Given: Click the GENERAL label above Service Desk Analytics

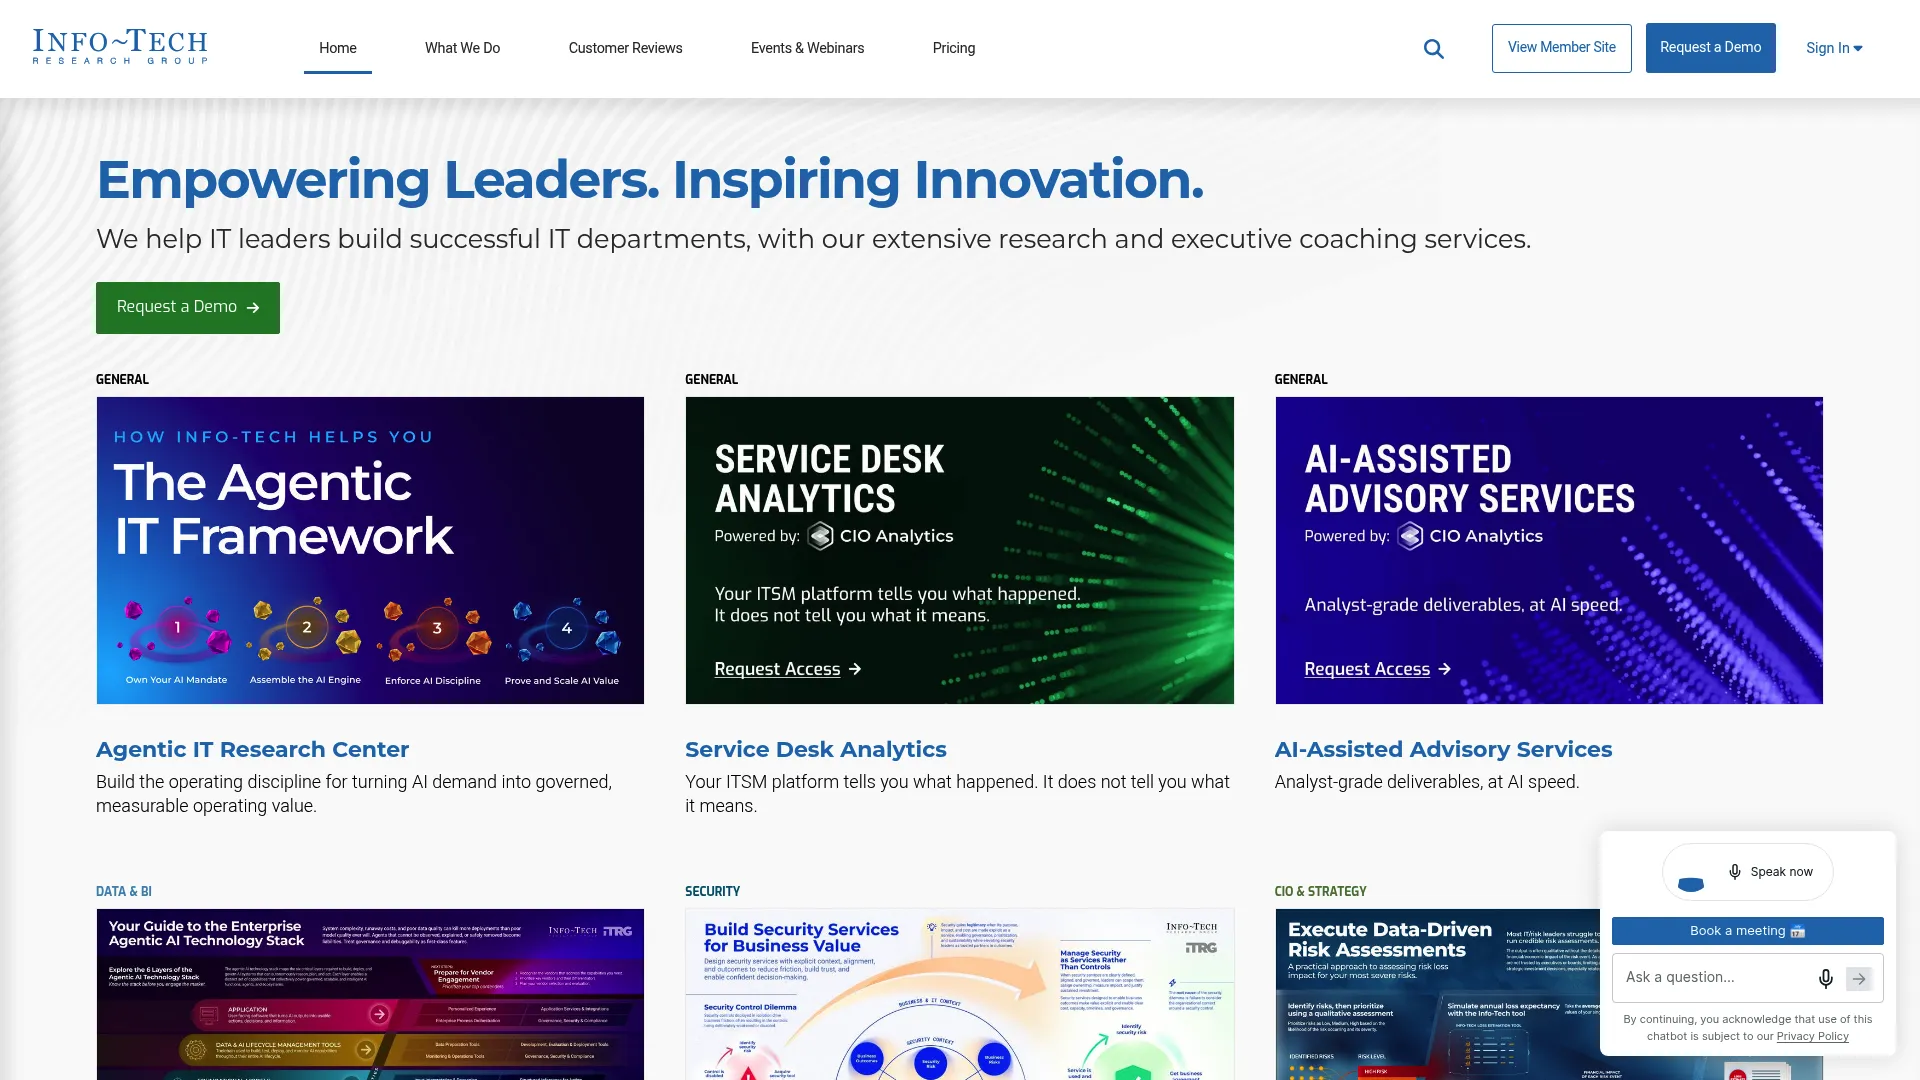Looking at the screenshot, I should pos(711,379).
